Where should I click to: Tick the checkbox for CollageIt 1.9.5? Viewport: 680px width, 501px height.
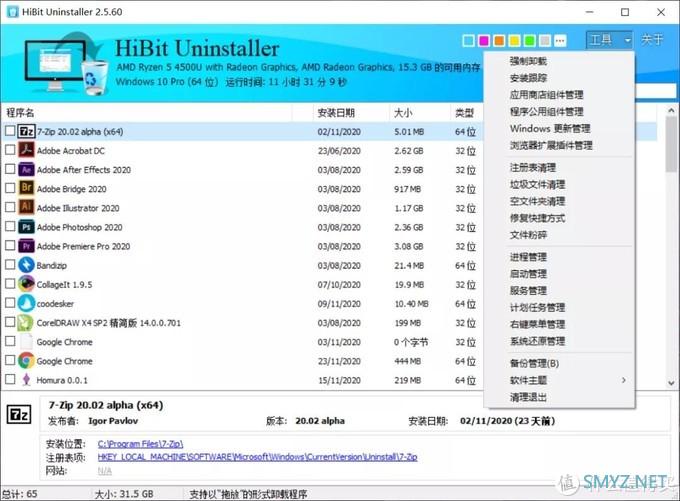click(x=10, y=283)
